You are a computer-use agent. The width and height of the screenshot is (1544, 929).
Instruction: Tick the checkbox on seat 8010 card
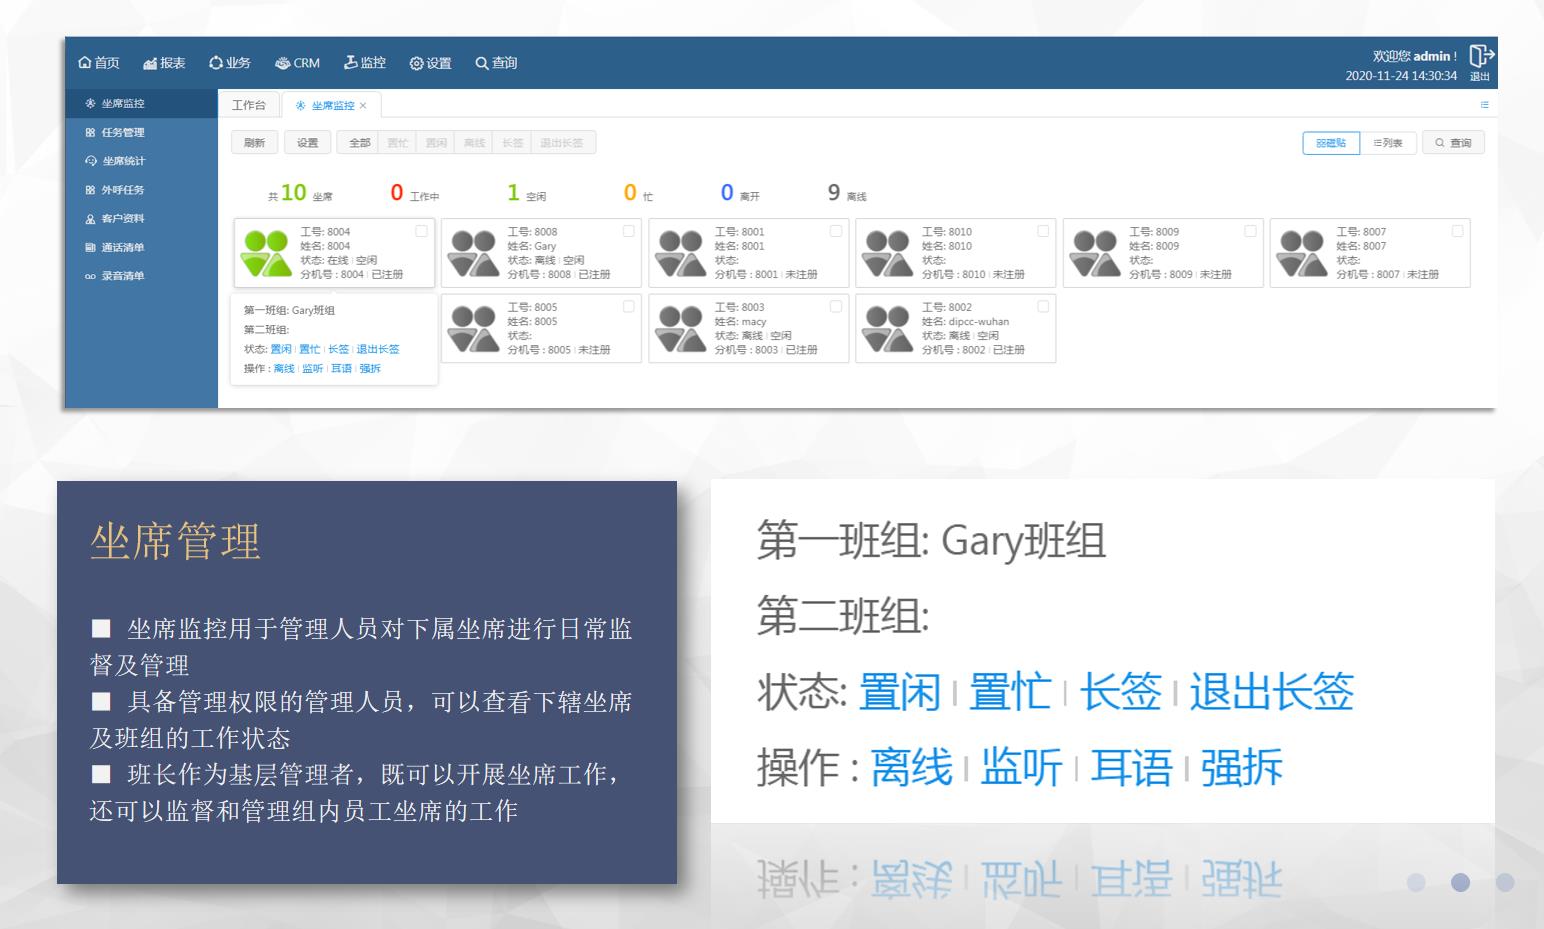(1043, 231)
